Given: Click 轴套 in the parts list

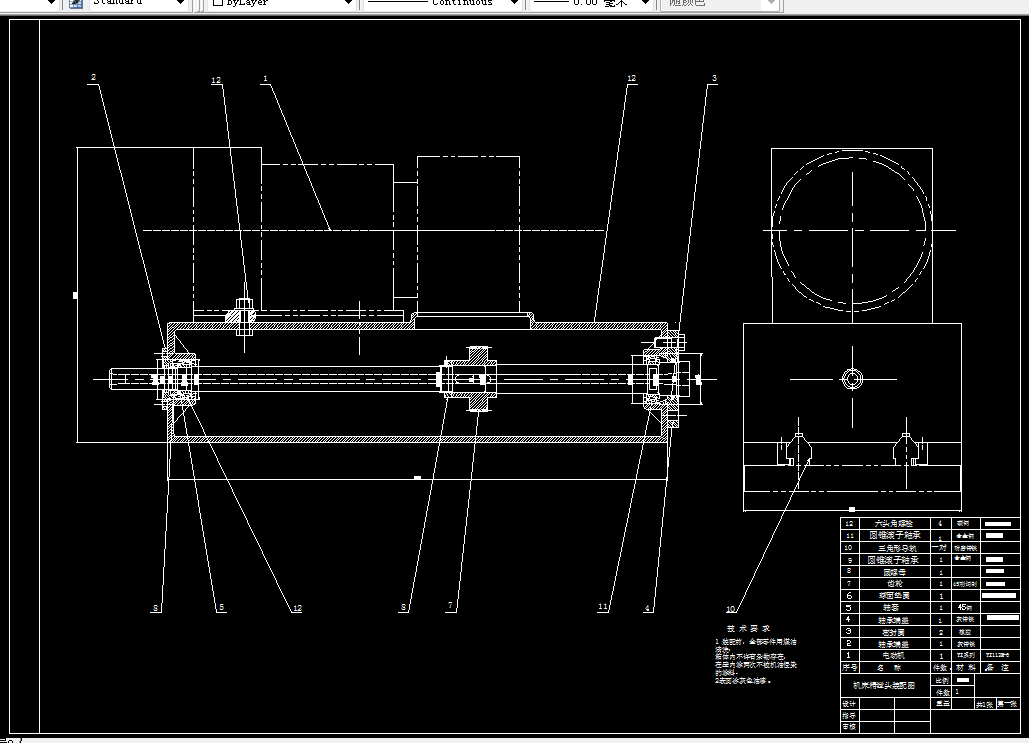Looking at the screenshot, I should point(891,608).
